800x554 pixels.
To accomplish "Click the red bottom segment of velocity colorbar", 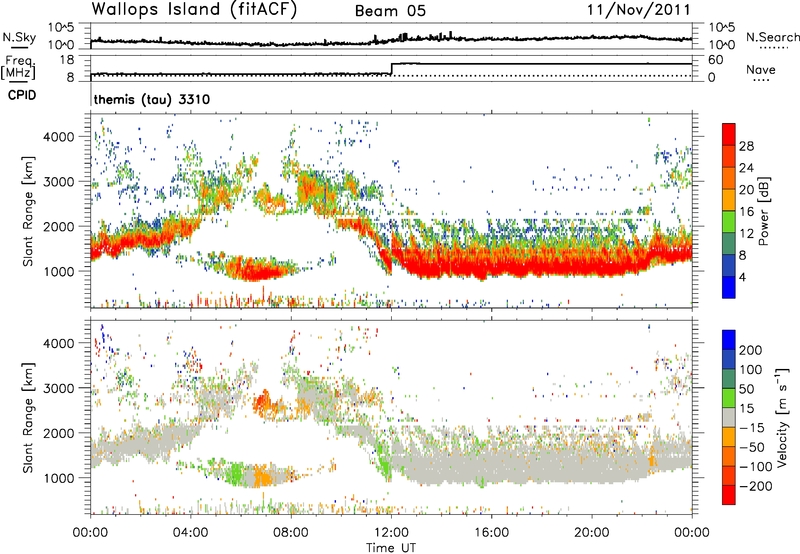I will click(x=729, y=495).
